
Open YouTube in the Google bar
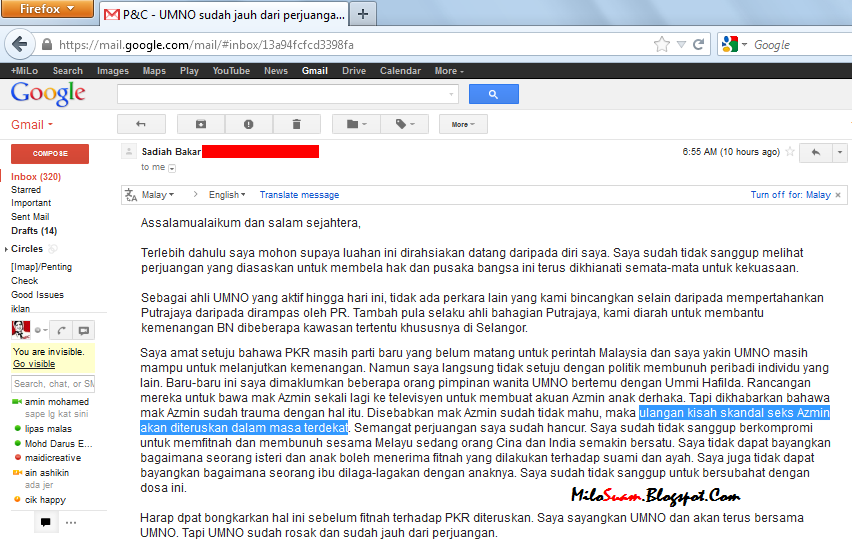pos(231,71)
